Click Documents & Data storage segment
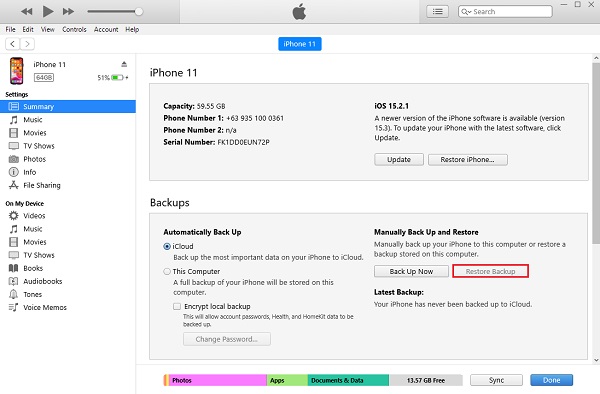 [348, 380]
